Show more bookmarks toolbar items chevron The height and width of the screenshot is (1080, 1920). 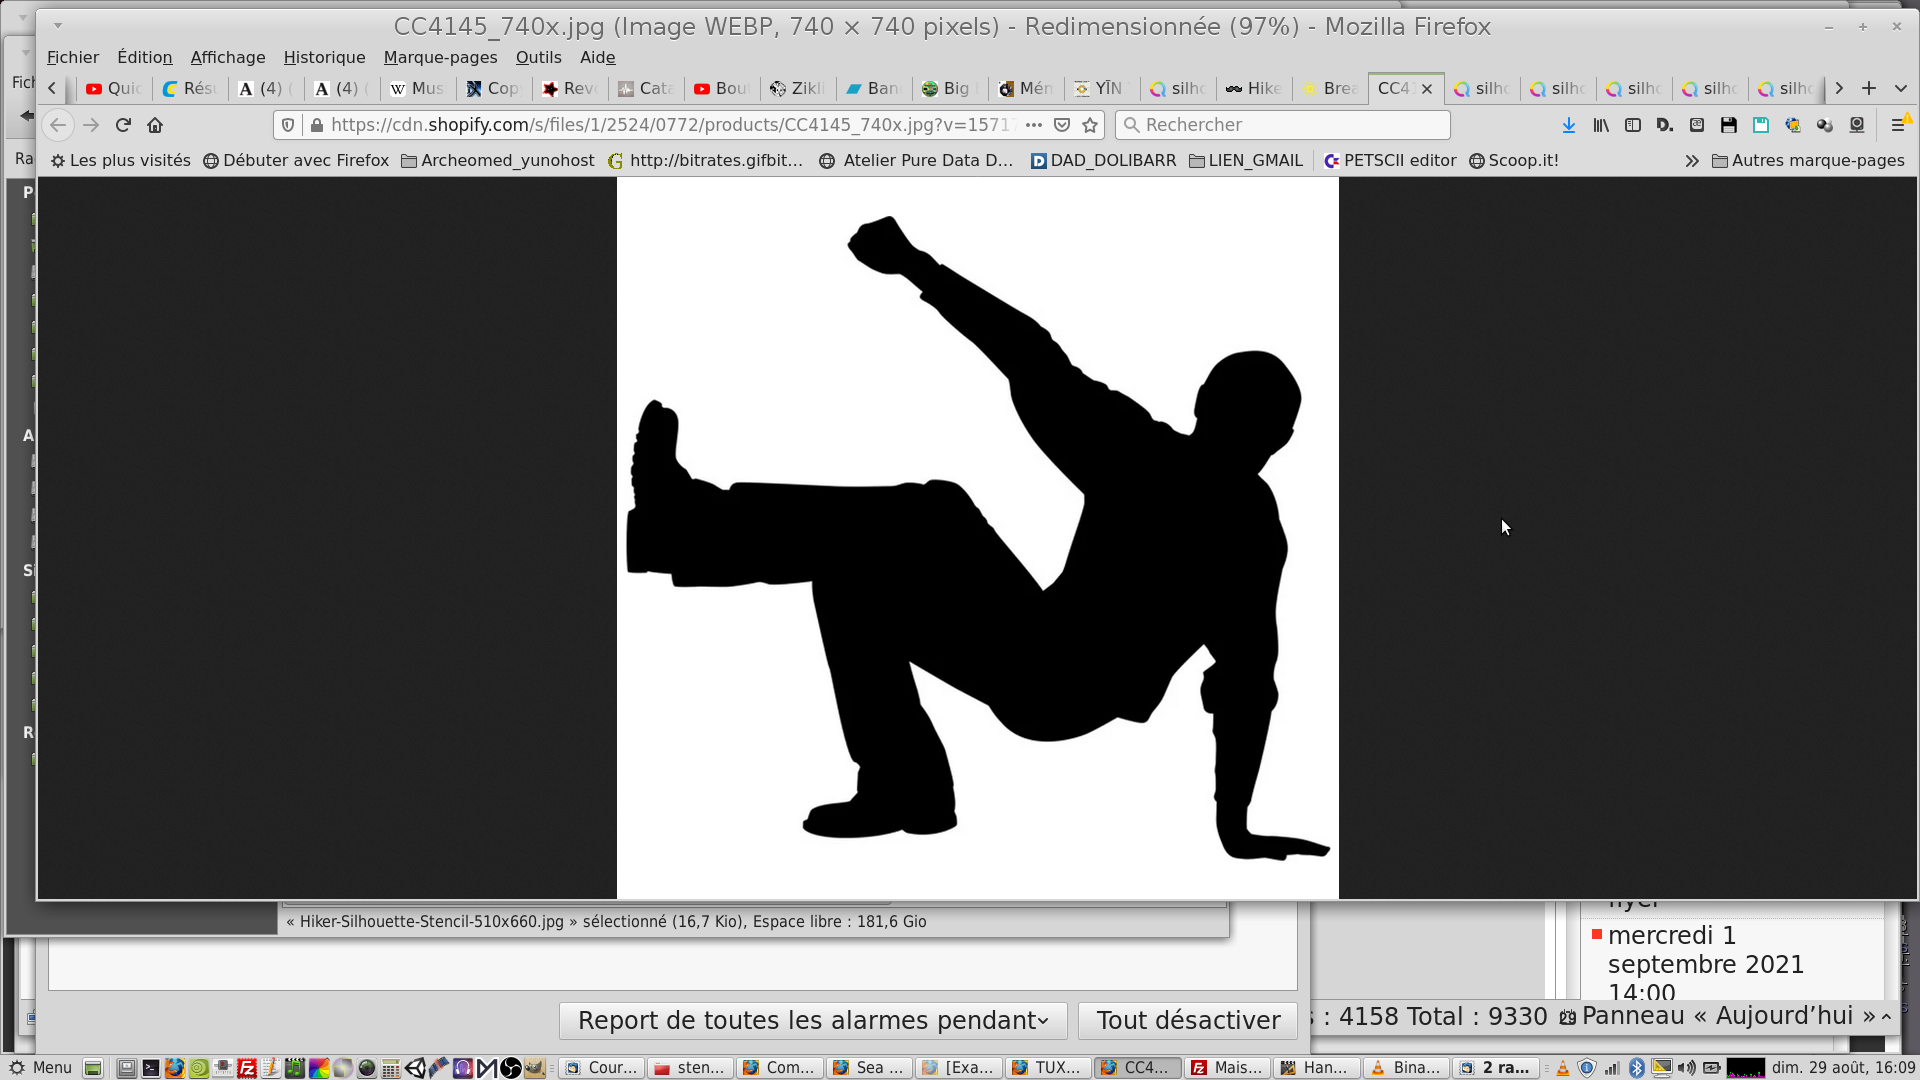pos(1692,161)
